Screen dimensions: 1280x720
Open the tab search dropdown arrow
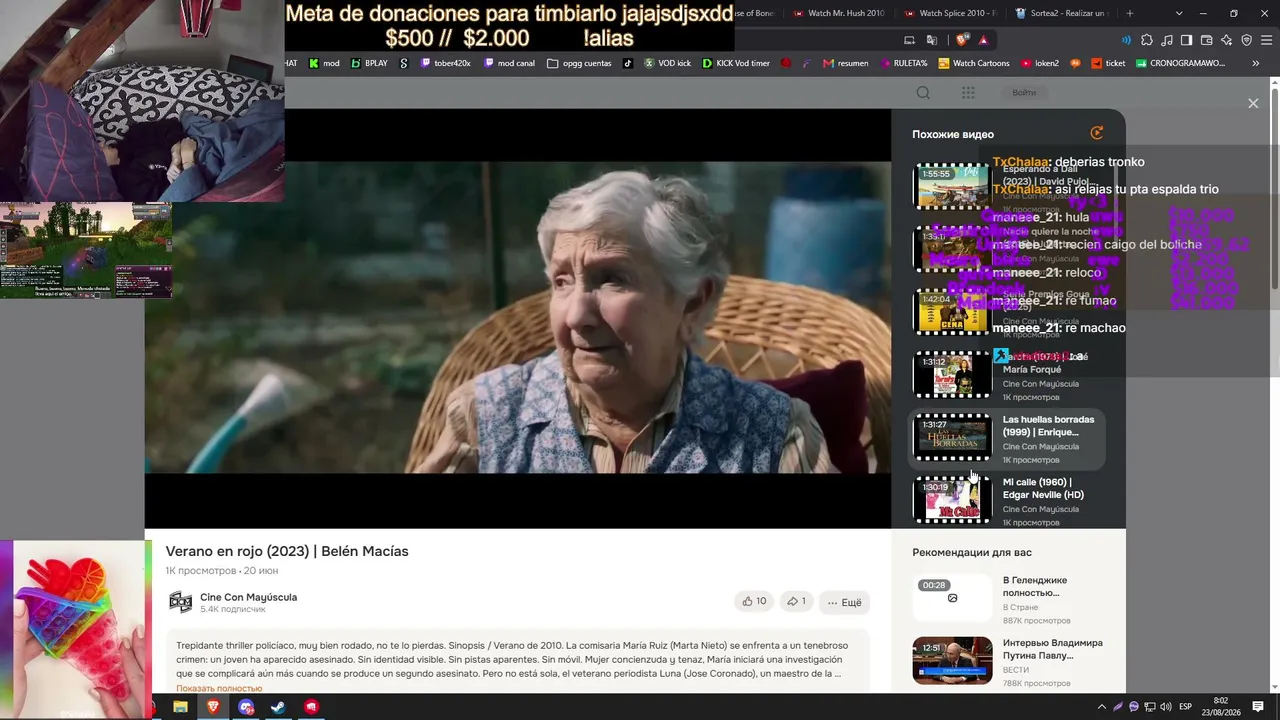[1179, 13]
